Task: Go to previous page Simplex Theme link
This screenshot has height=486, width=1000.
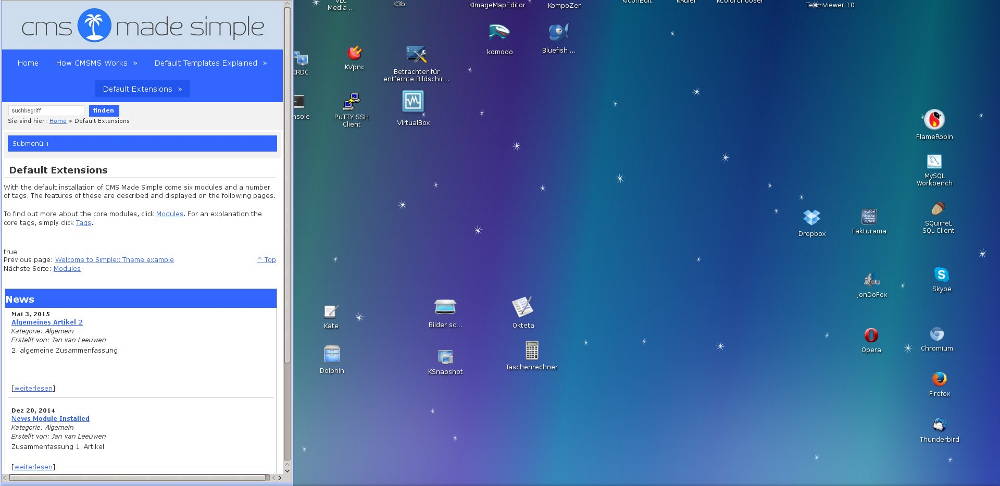Action: click(114, 260)
